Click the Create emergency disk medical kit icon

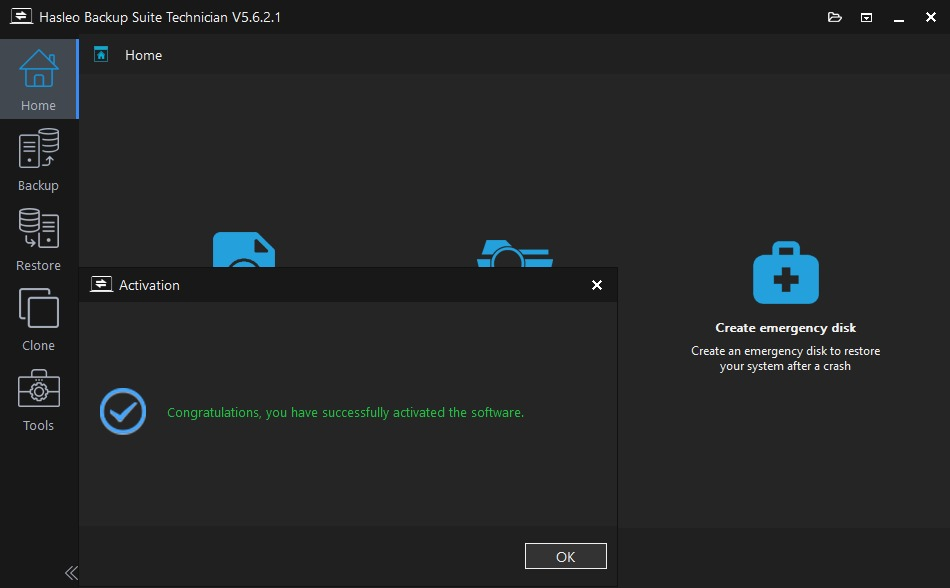click(x=785, y=272)
